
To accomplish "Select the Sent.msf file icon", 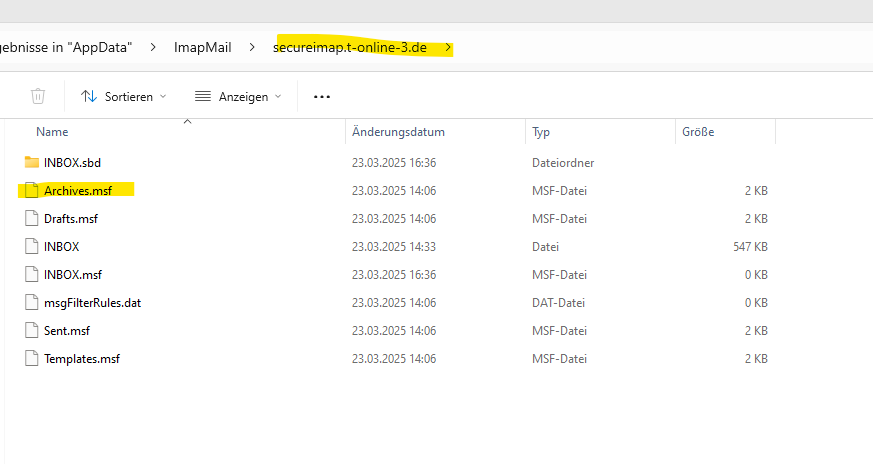I will point(32,330).
